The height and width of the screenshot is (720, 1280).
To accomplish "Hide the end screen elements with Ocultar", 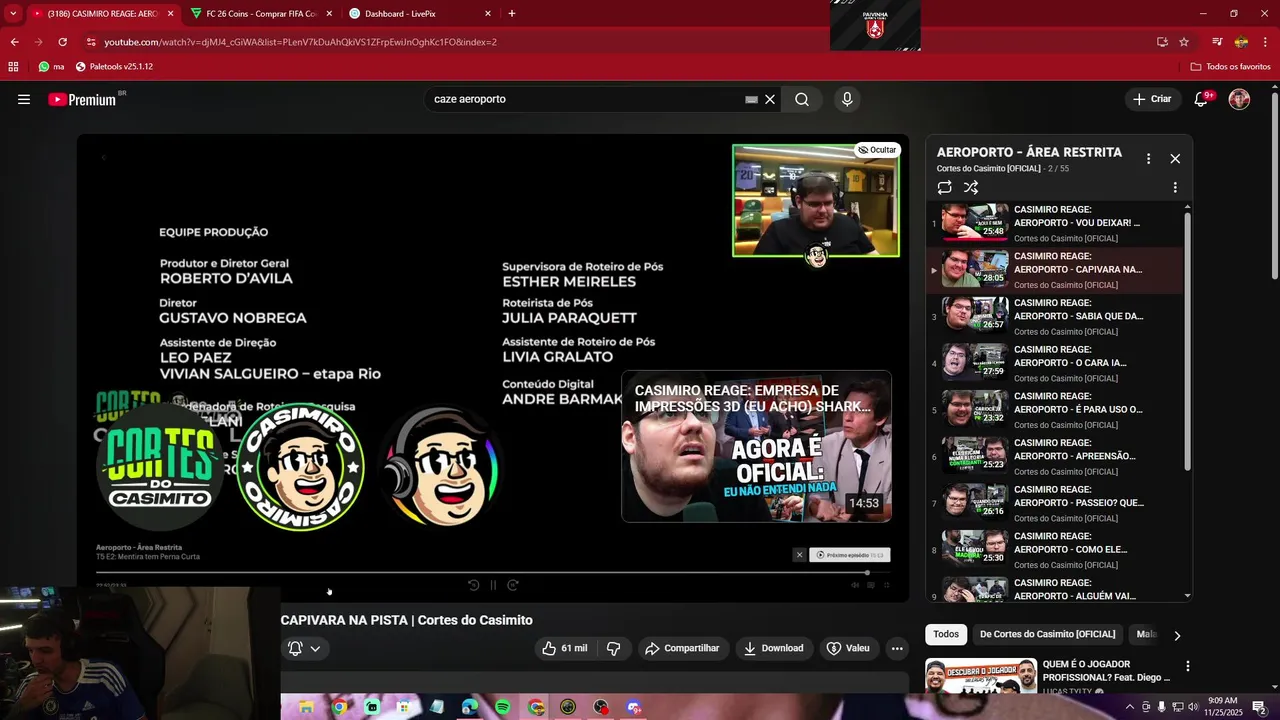I will pyautogui.click(x=877, y=150).
